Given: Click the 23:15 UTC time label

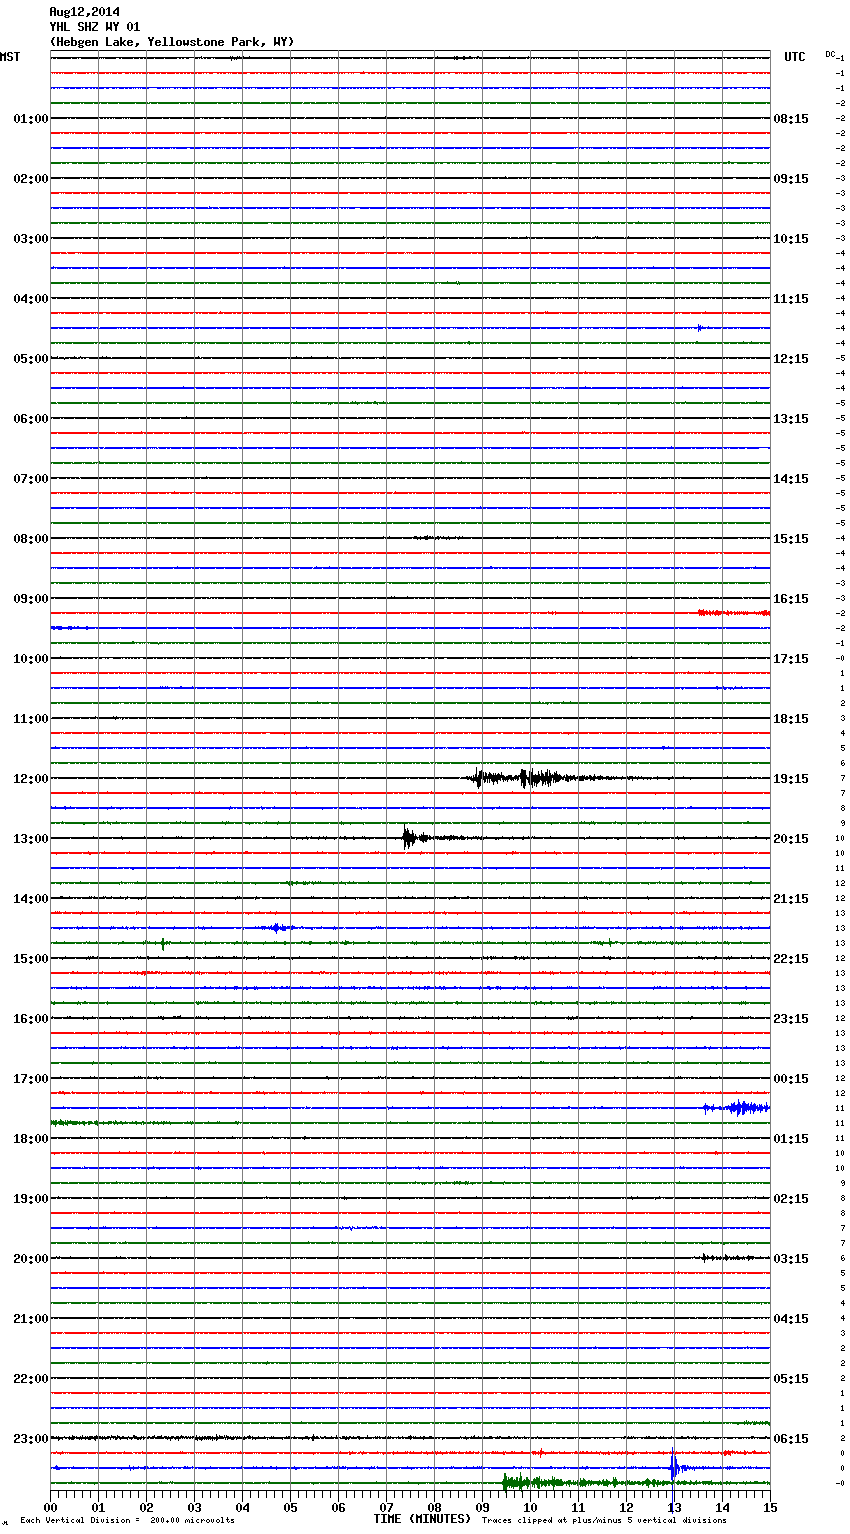Looking at the screenshot, I should click(791, 1019).
